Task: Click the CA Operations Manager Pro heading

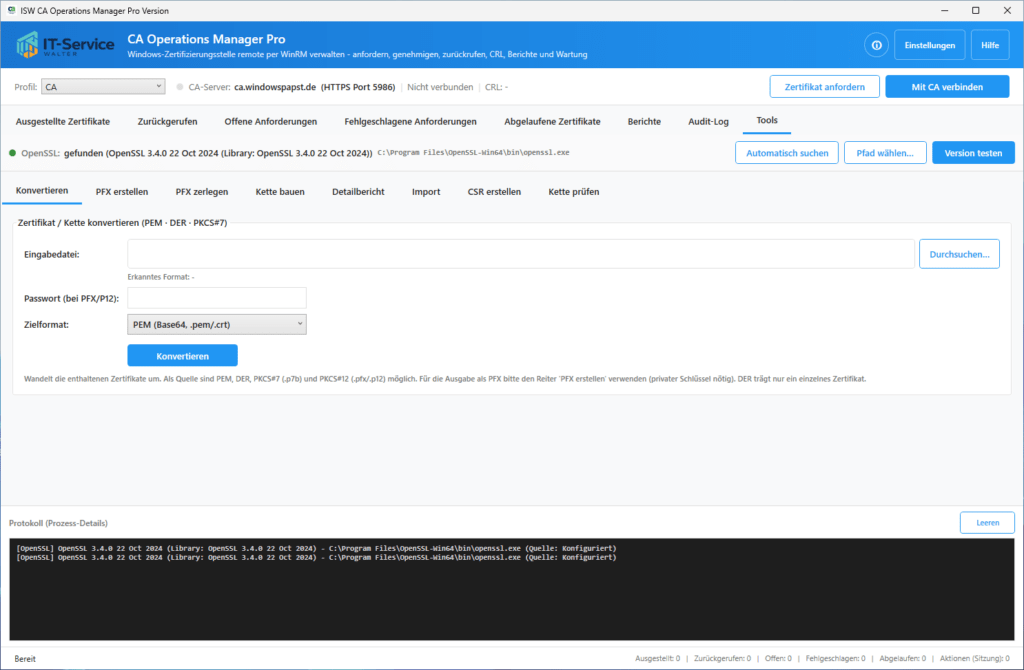Action: (206, 39)
